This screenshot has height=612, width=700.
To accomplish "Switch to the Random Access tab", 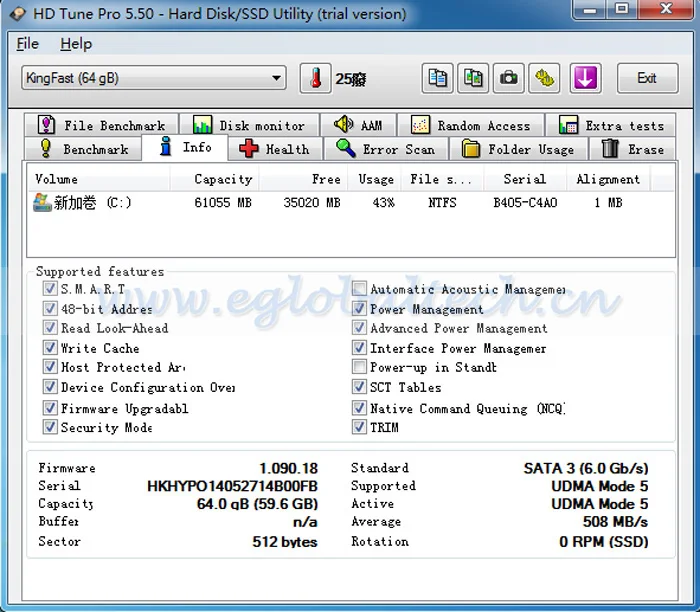I will click(x=471, y=125).
